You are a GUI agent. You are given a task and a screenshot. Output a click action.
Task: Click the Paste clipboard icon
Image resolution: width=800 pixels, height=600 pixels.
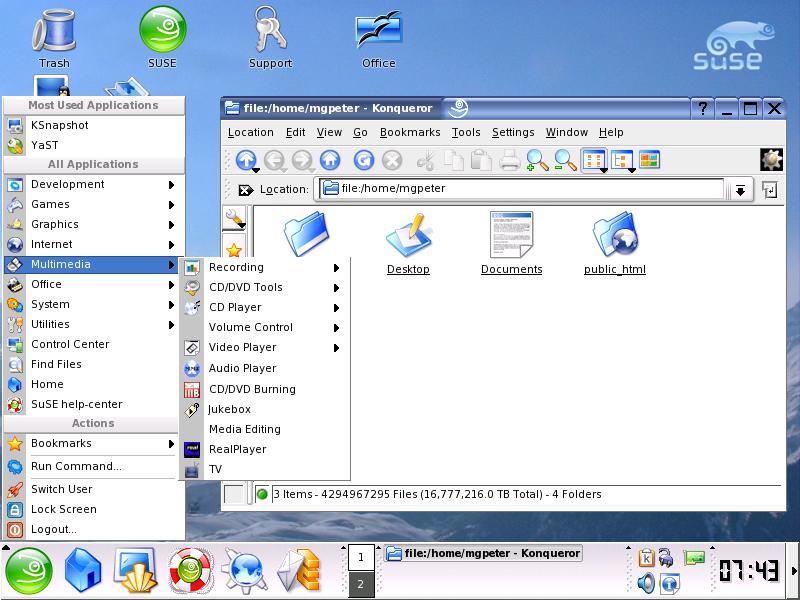481,160
